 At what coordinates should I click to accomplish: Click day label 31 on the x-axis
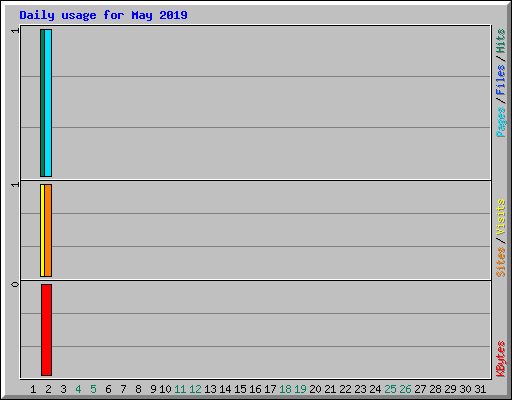click(480, 389)
